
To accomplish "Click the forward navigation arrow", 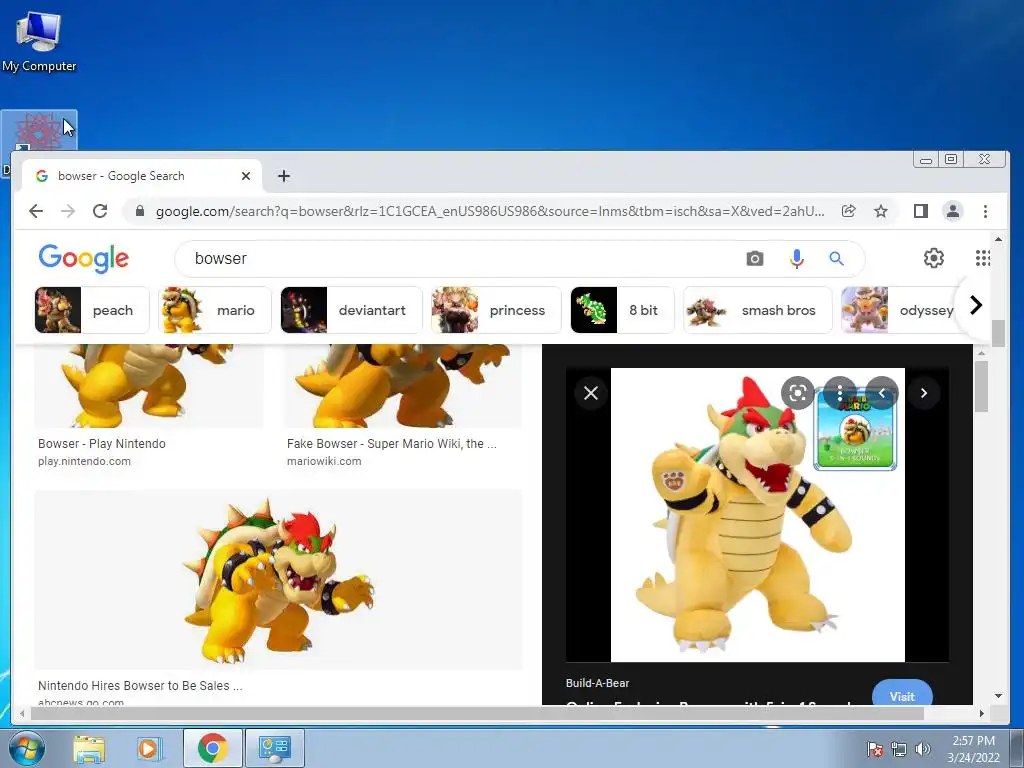I will pyautogui.click(x=68, y=211).
